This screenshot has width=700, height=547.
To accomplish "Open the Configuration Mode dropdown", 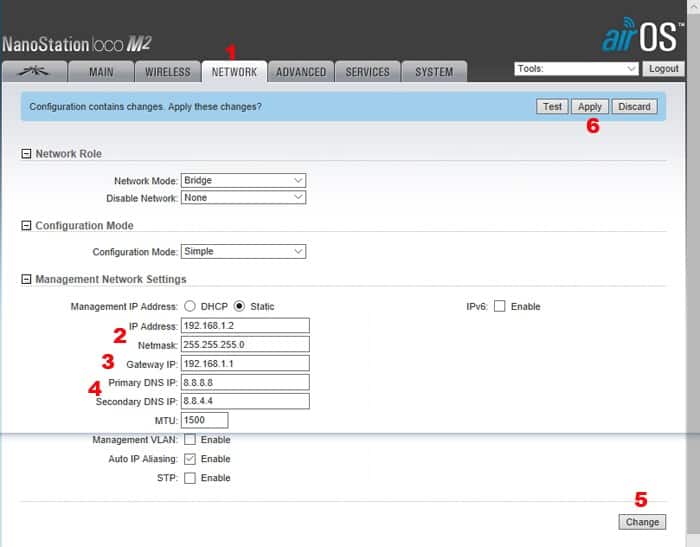I will (x=243, y=251).
